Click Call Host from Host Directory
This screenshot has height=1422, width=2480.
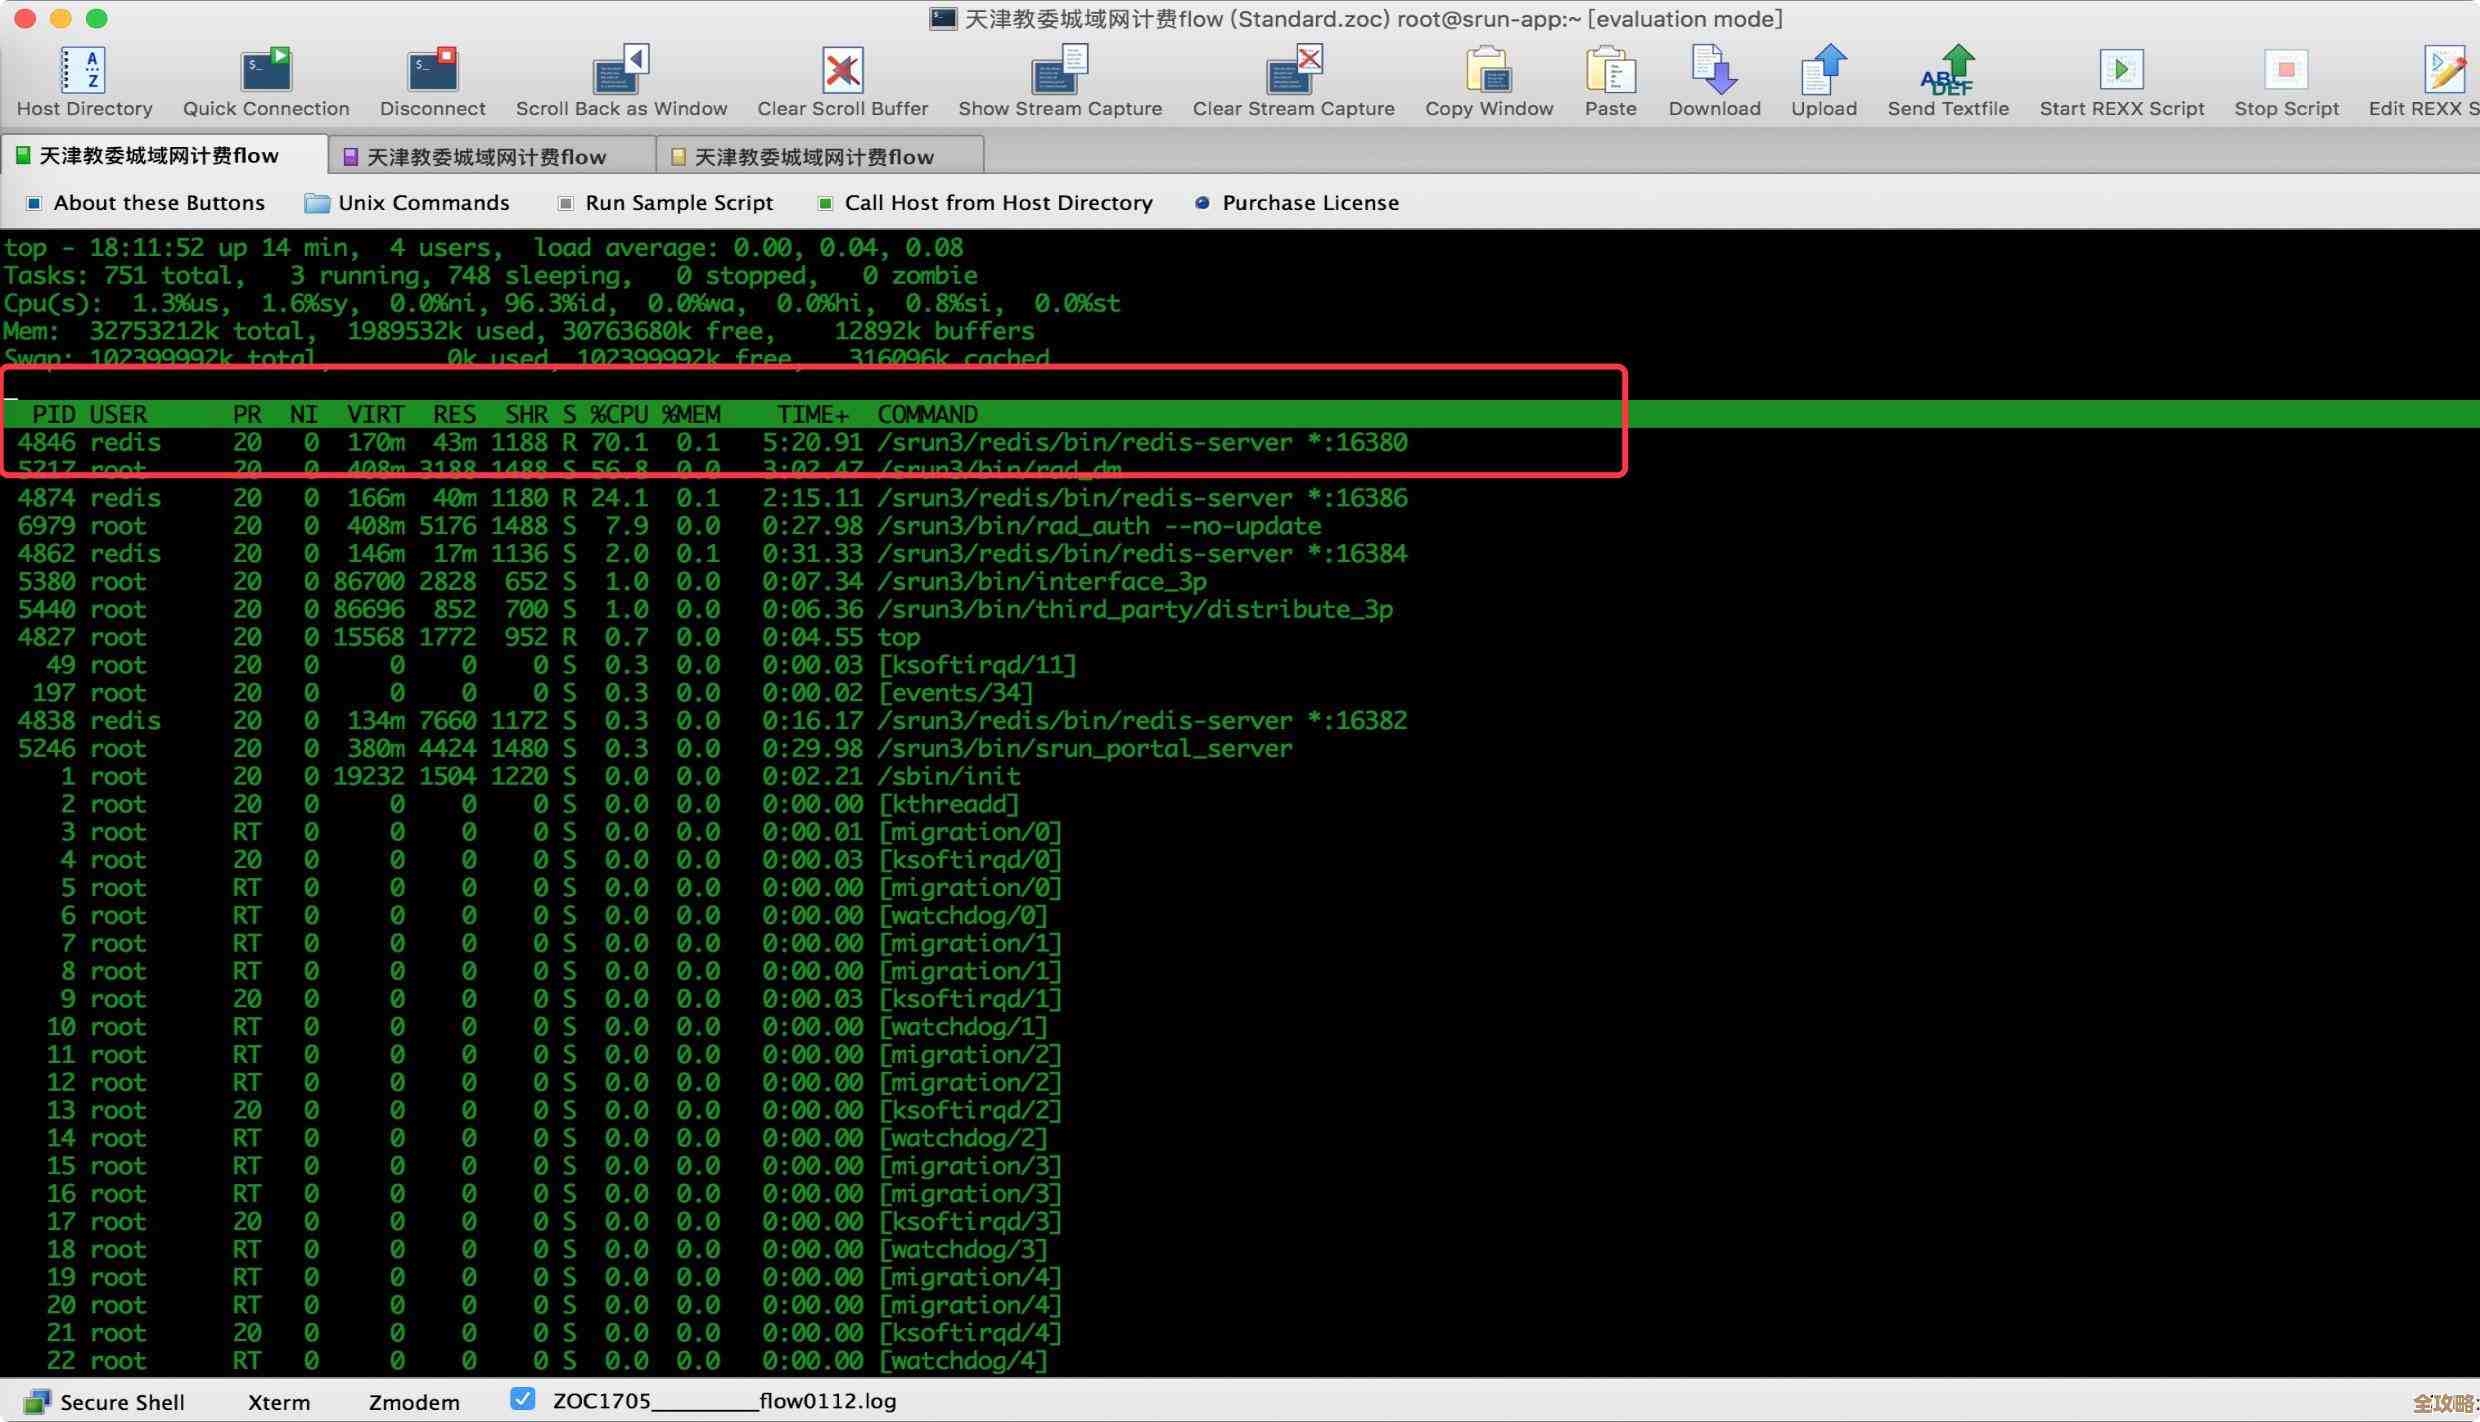pyautogui.click(x=985, y=203)
